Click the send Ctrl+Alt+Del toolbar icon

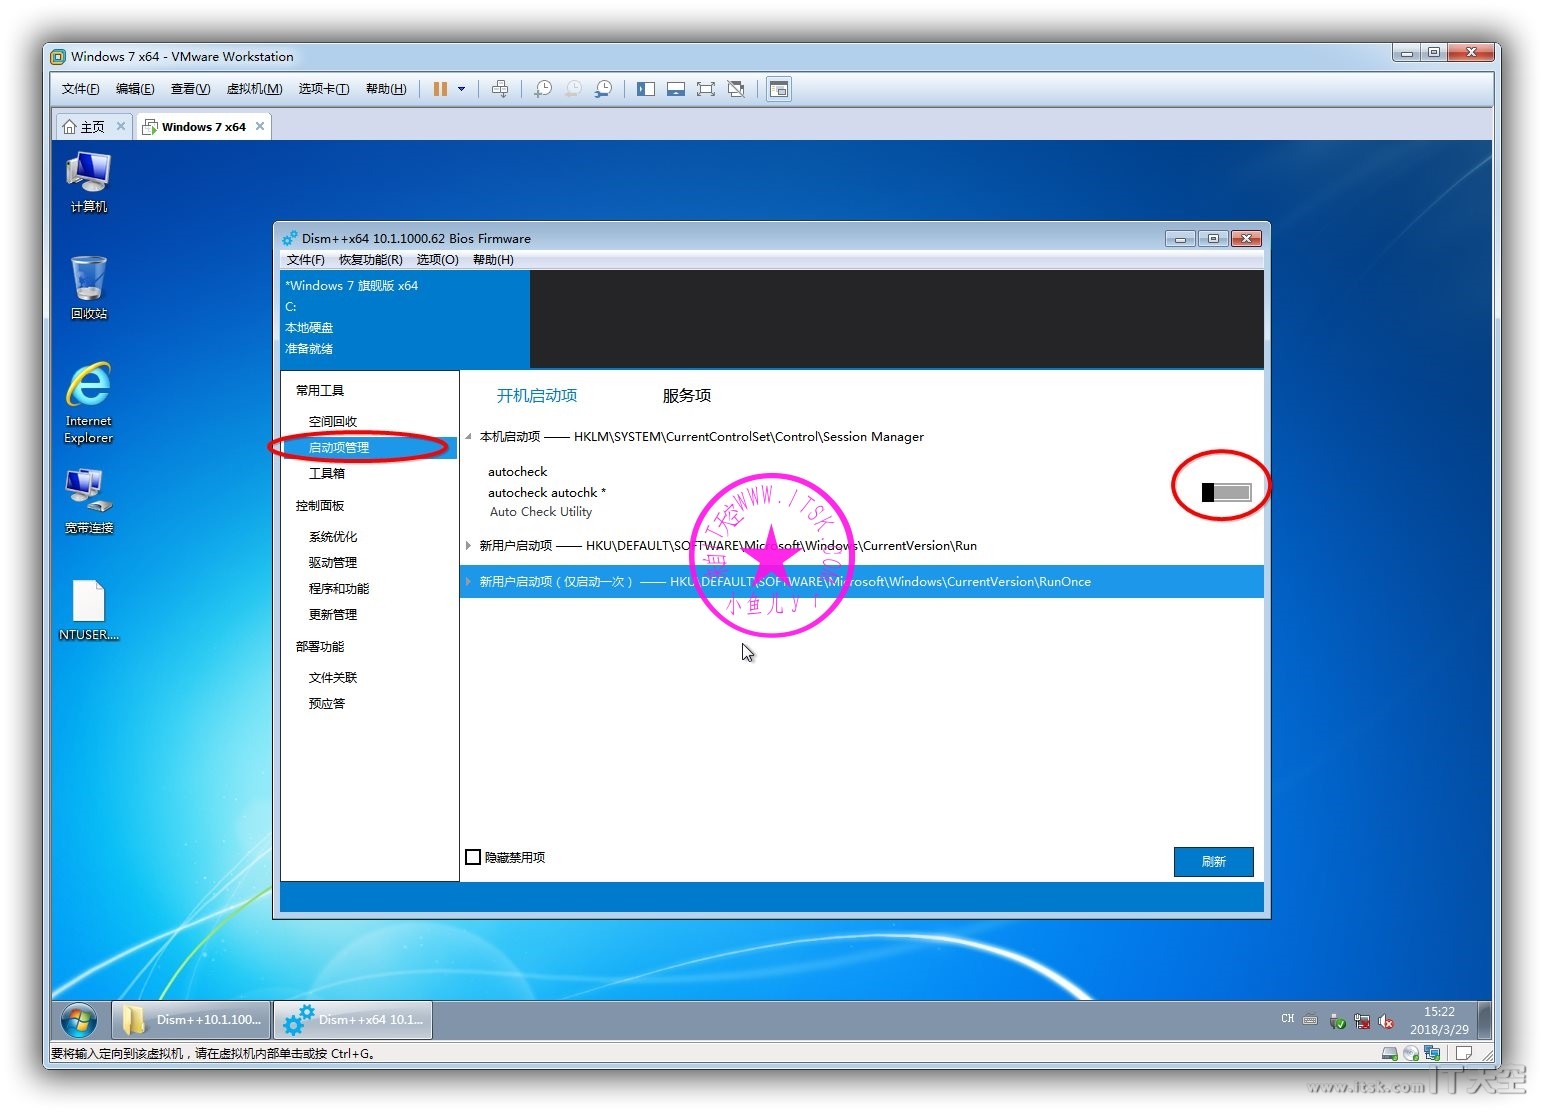click(500, 89)
